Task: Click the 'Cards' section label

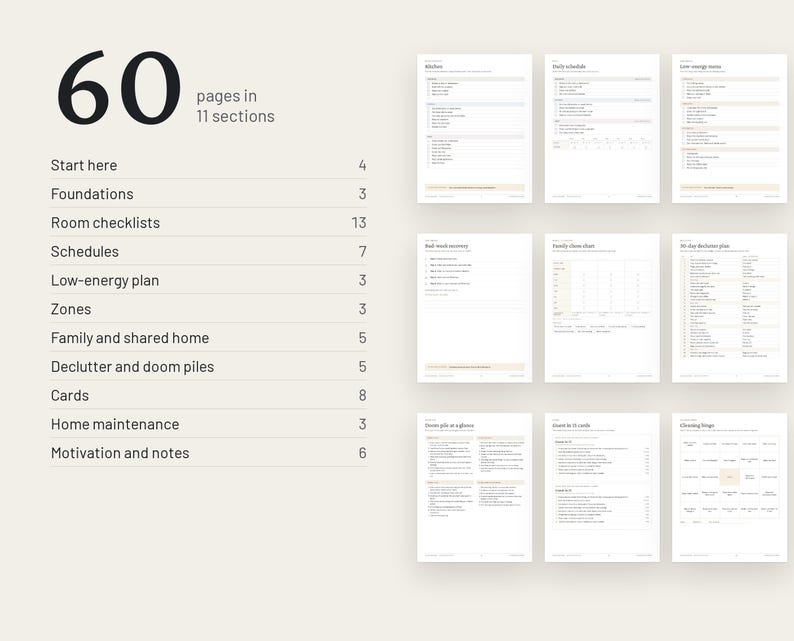Action: pyautogui.click(x=70, y=395)
